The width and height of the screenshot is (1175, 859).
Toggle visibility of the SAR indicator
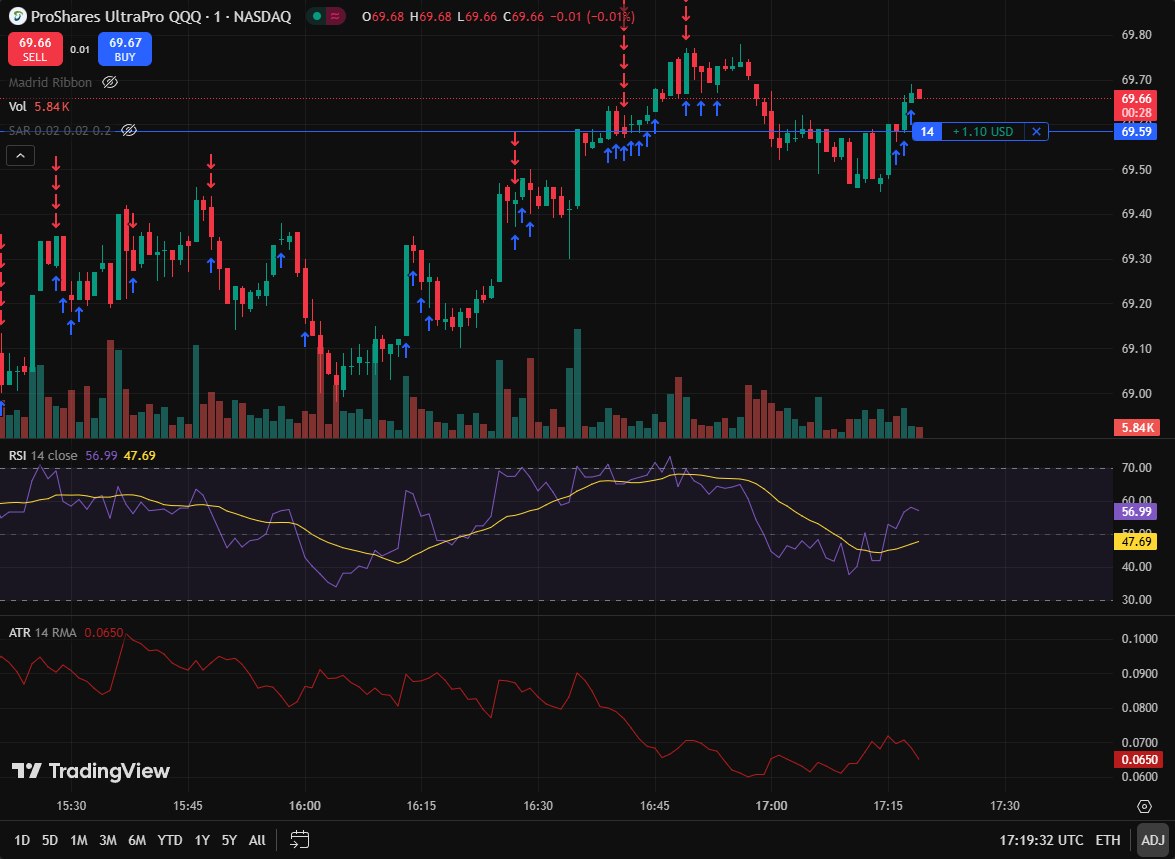[128, 130]
